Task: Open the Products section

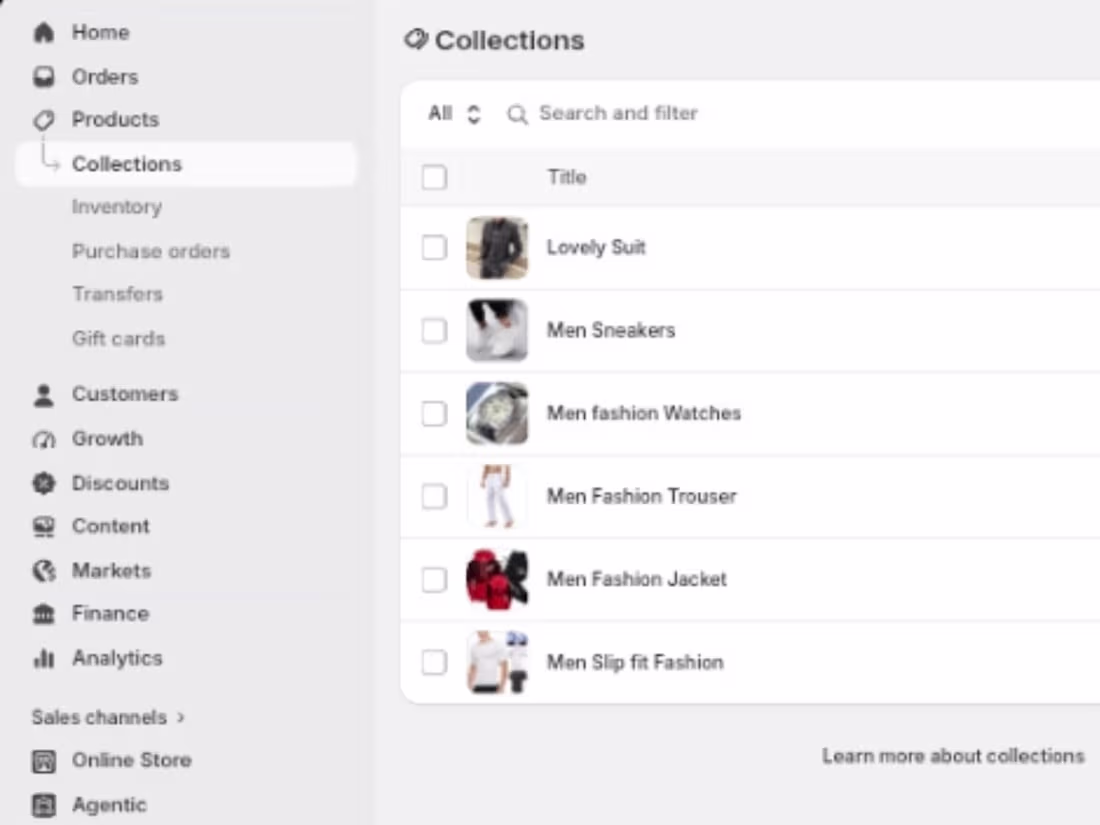Action: pos(116,120)
